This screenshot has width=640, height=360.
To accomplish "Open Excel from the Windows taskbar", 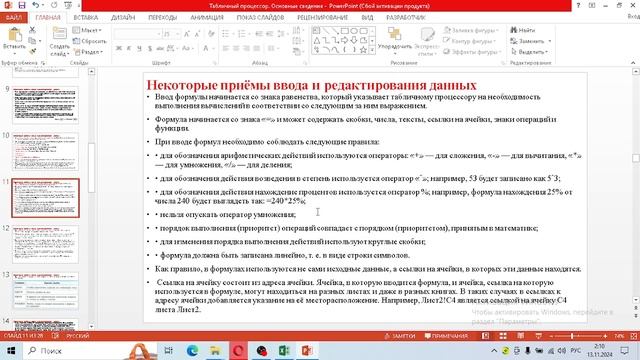I will click(x=284, y=351).
